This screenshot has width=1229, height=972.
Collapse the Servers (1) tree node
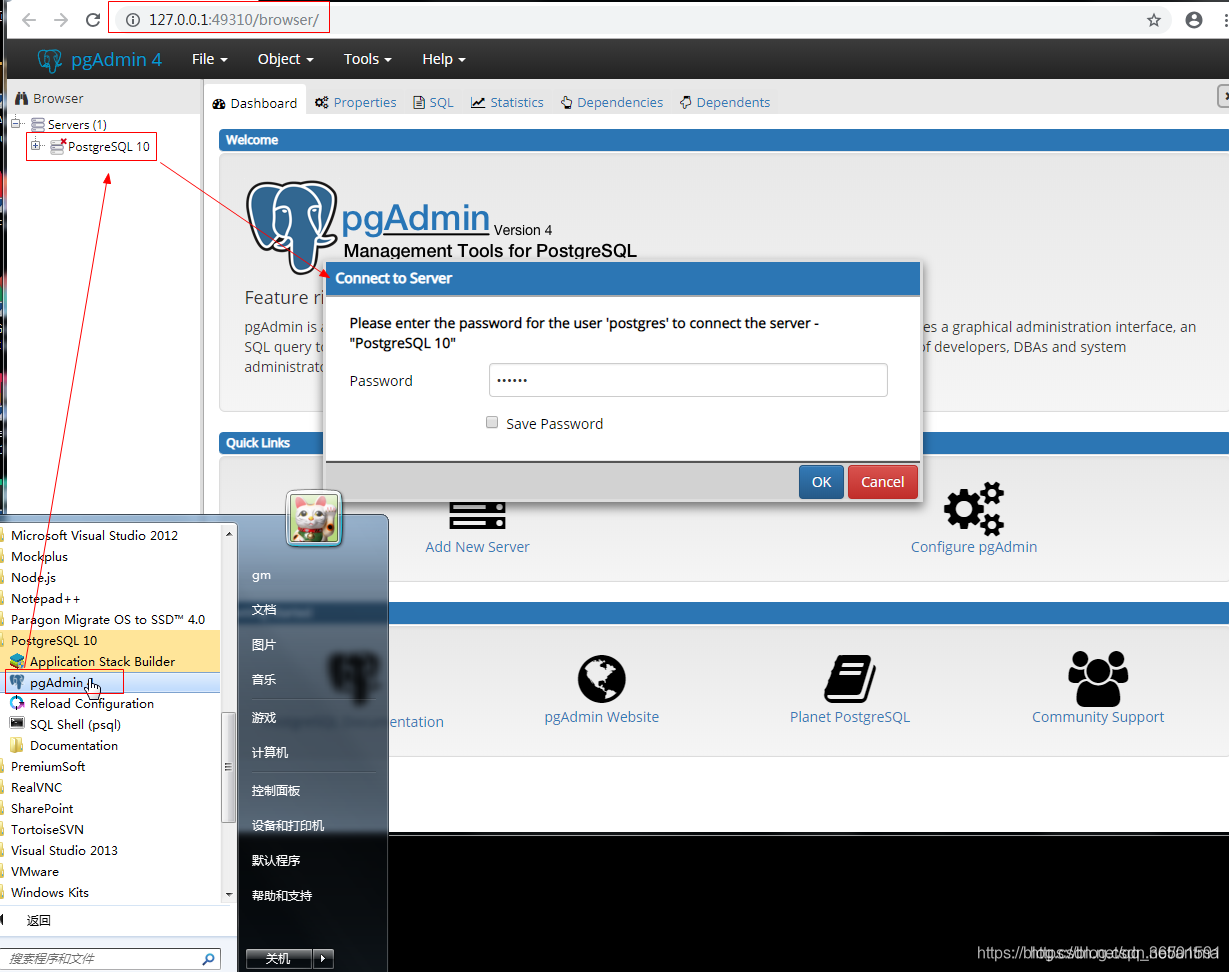tap(14, 123)
